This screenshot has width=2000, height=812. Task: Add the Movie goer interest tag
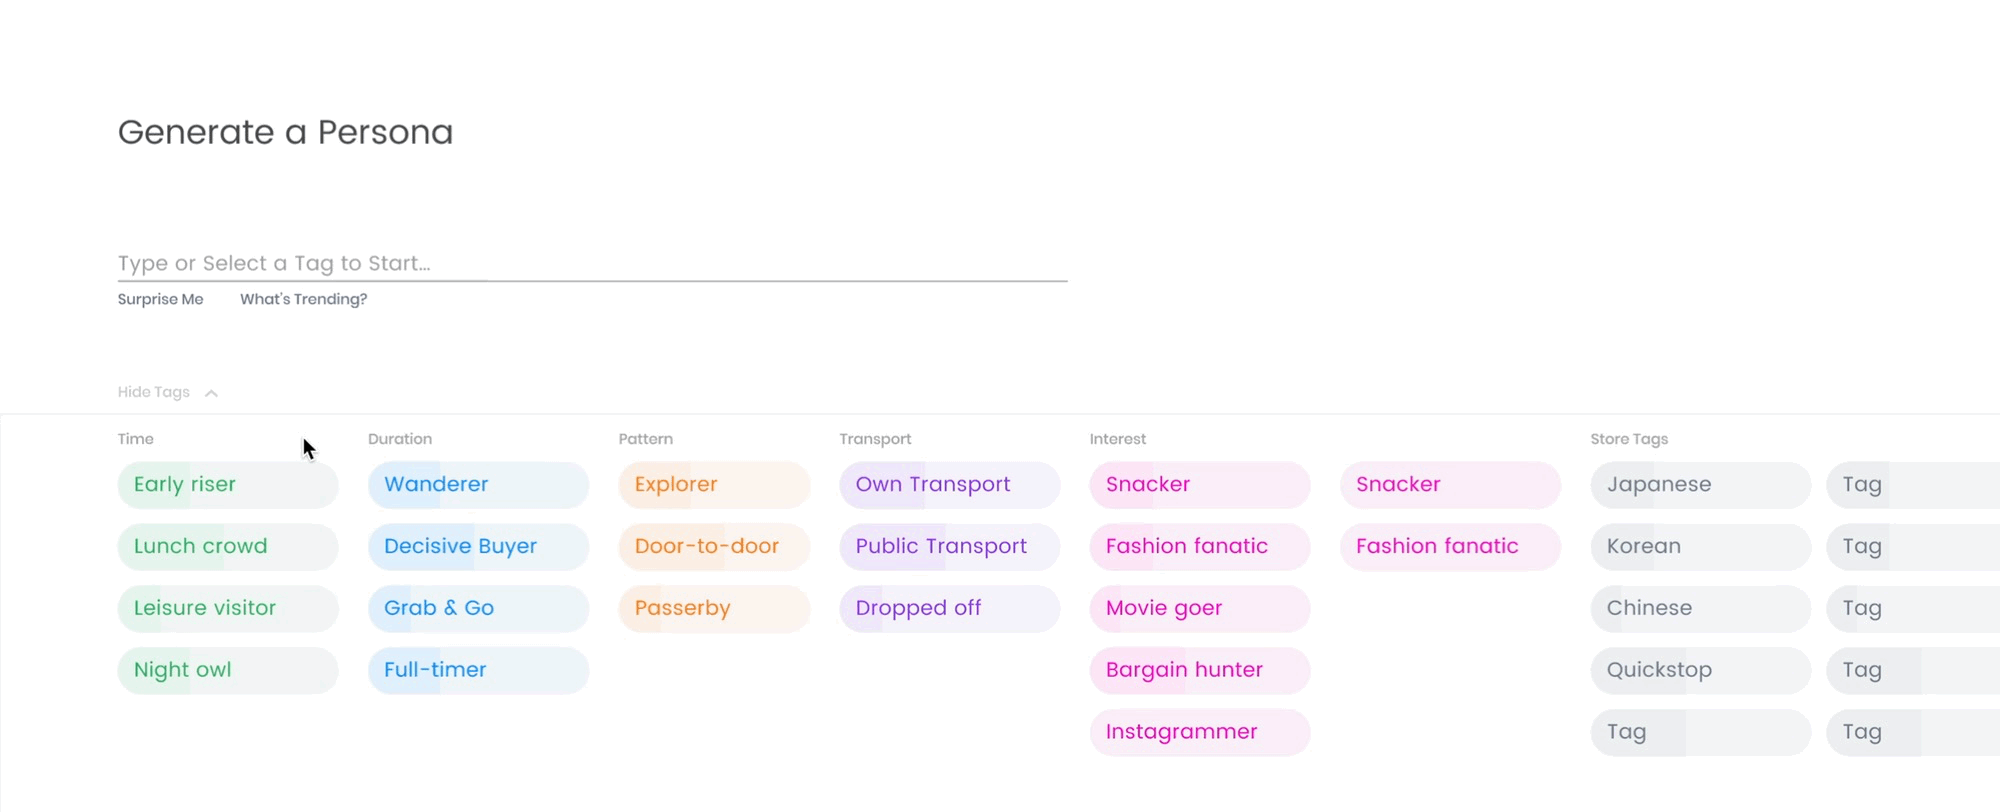1199,608
